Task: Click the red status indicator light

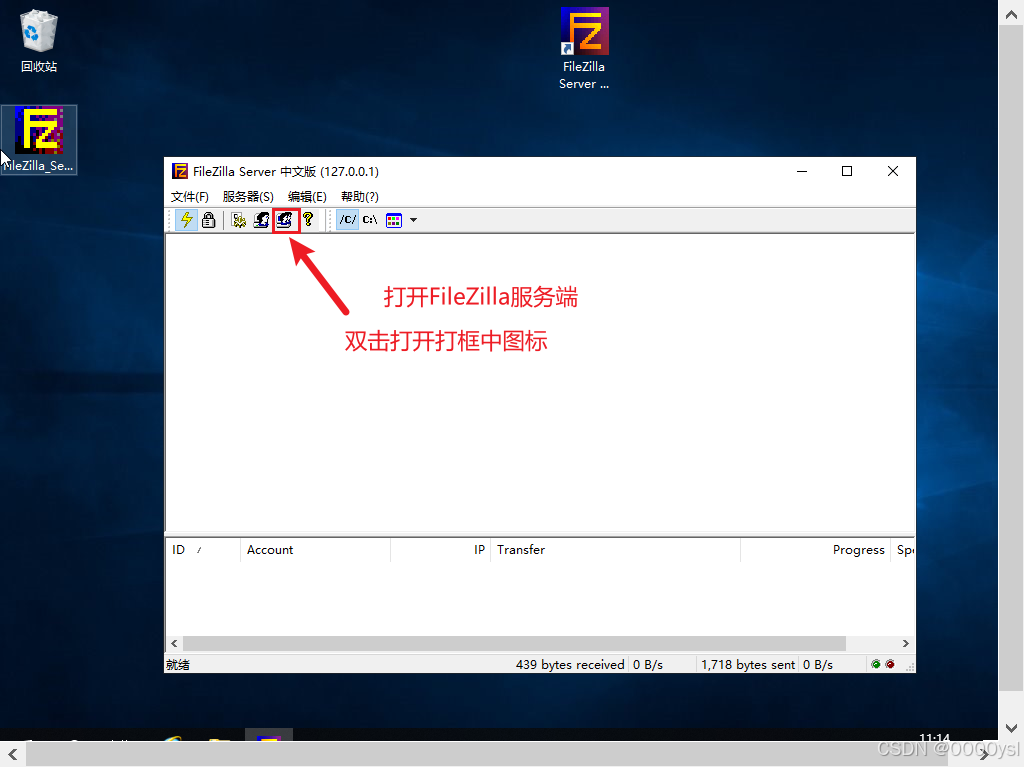Action: coord(889,664)
